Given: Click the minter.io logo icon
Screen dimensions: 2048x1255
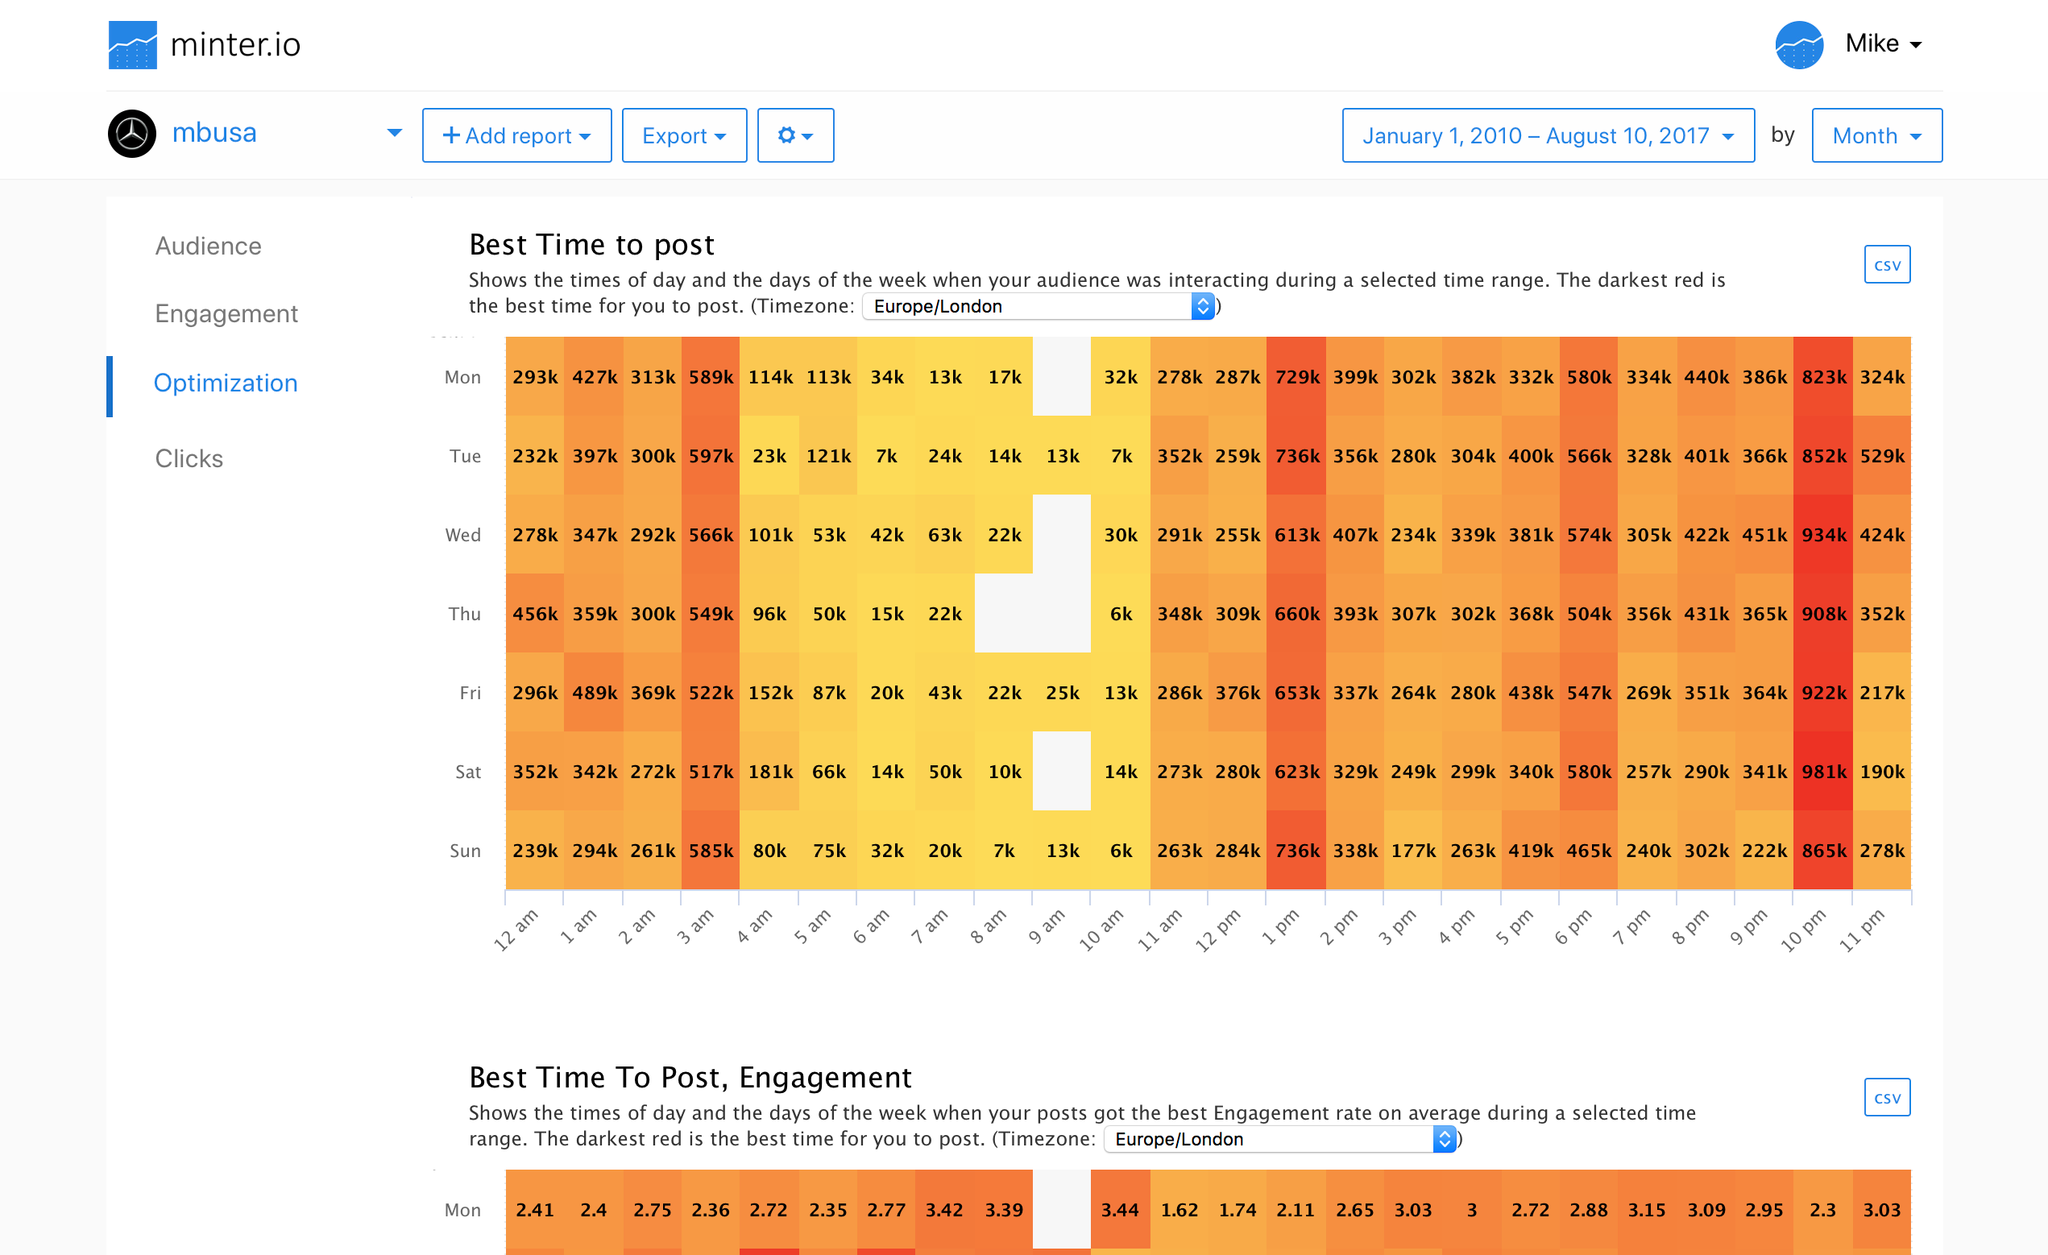Looking at the screenshot, I should (131, 44).
